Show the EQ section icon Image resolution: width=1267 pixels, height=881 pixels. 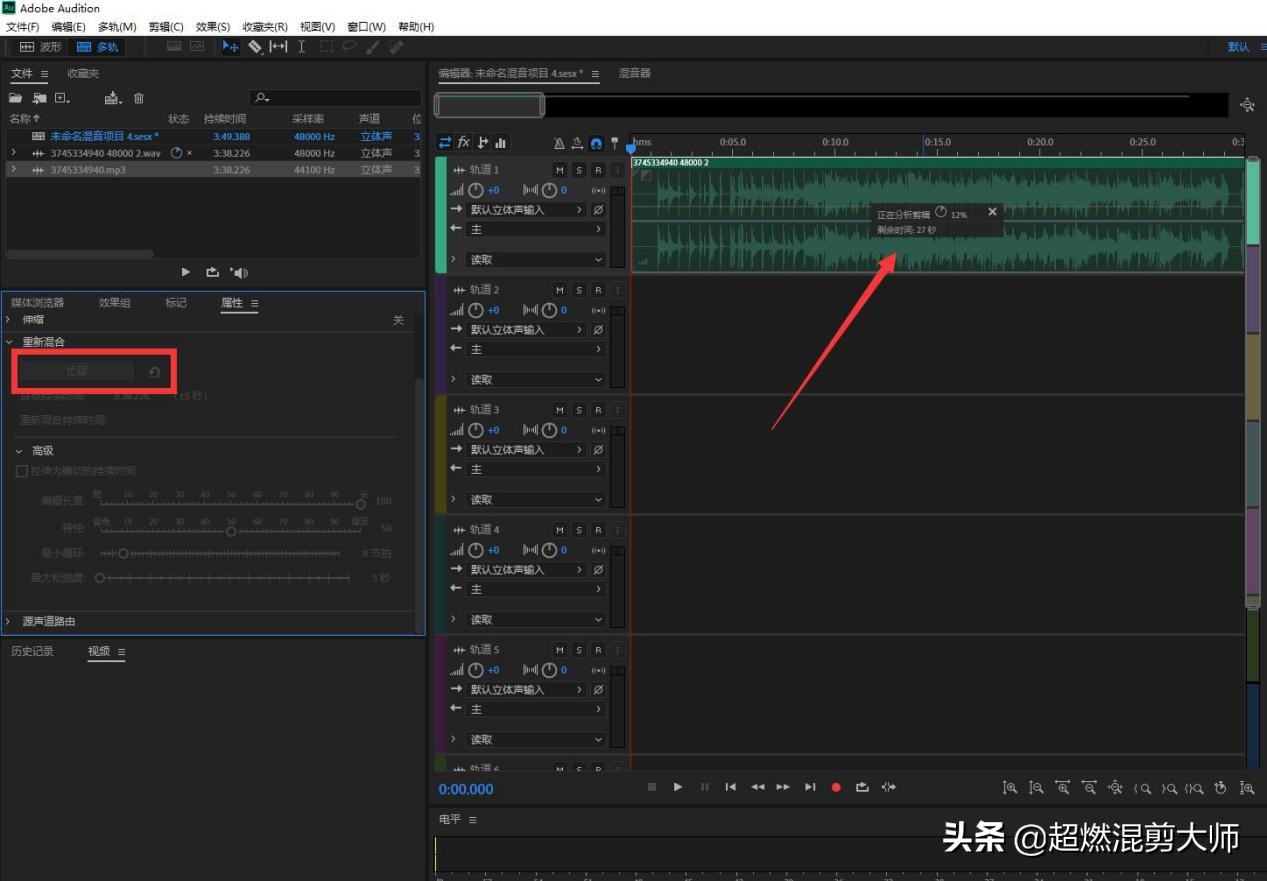(500, 143)
